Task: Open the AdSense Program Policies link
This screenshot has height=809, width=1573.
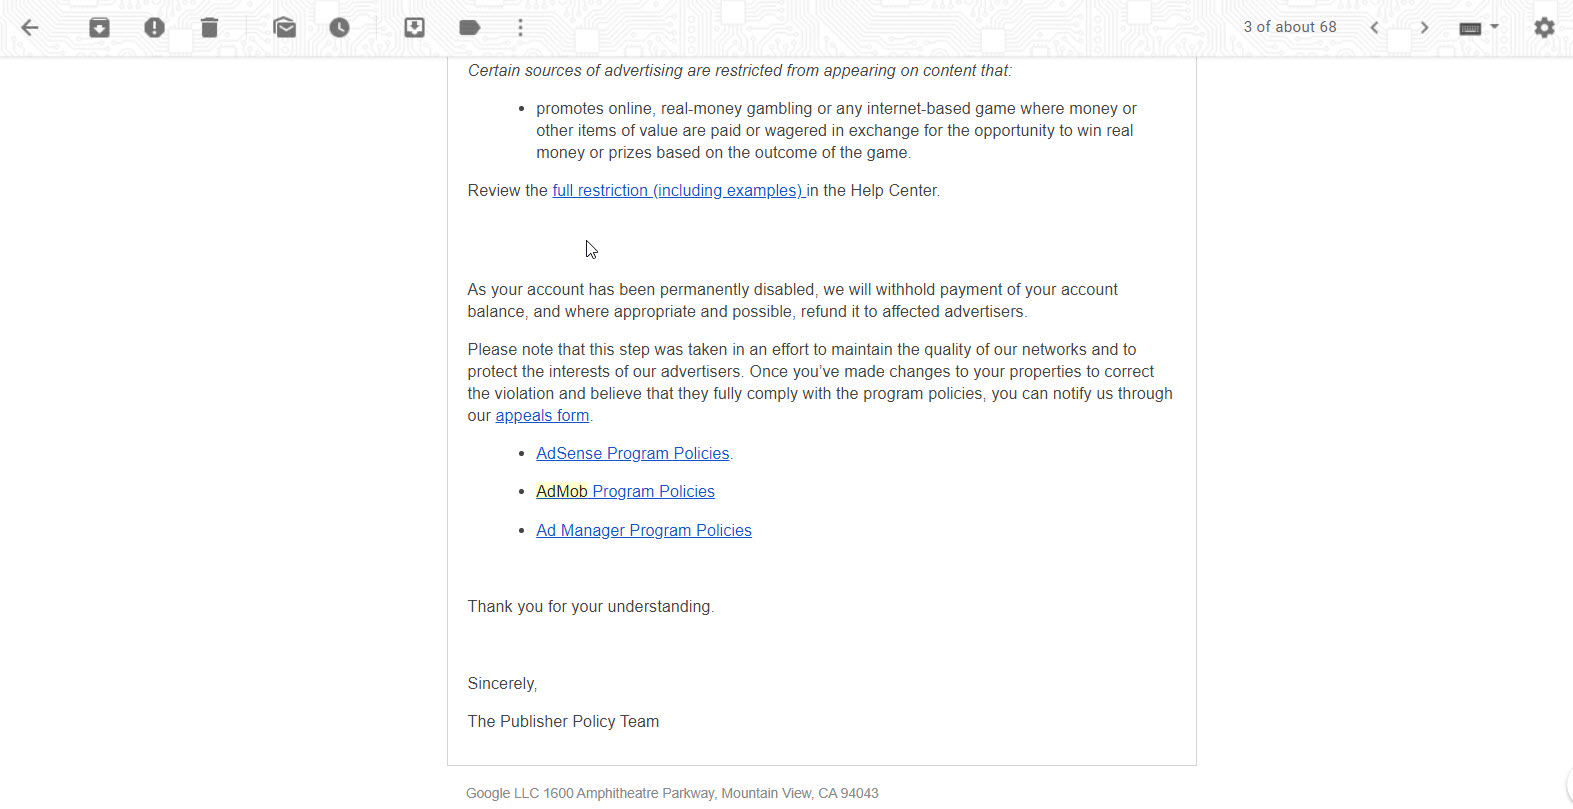Action: click(632, 454)
